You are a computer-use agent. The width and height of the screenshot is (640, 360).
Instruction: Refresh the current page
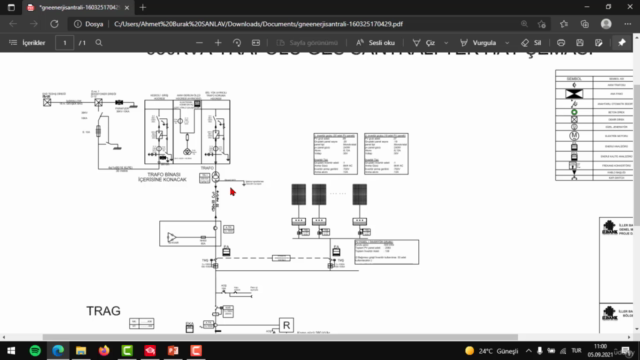click(54, 24)
